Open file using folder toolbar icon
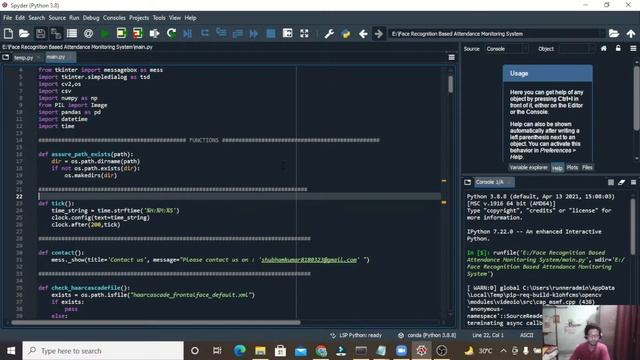 tap(24, 33)
